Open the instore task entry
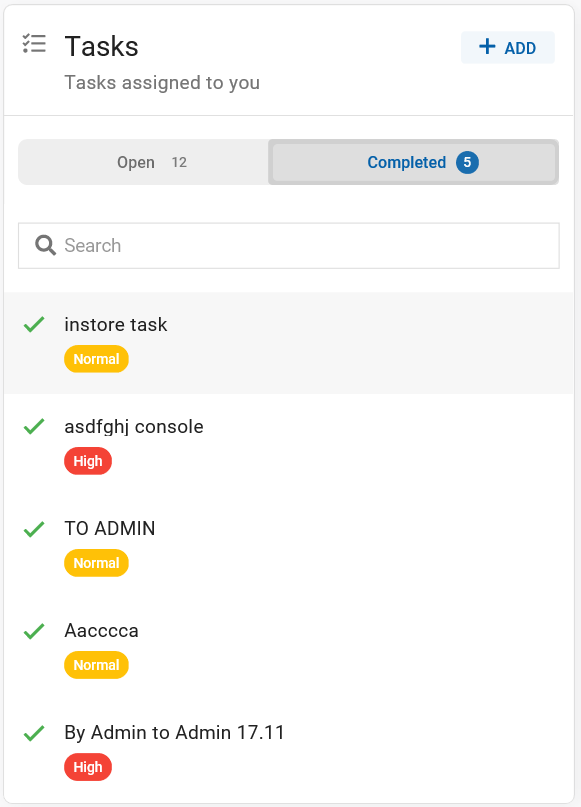The height and width of the screenshot is (807, 581). tap(289, 343)
